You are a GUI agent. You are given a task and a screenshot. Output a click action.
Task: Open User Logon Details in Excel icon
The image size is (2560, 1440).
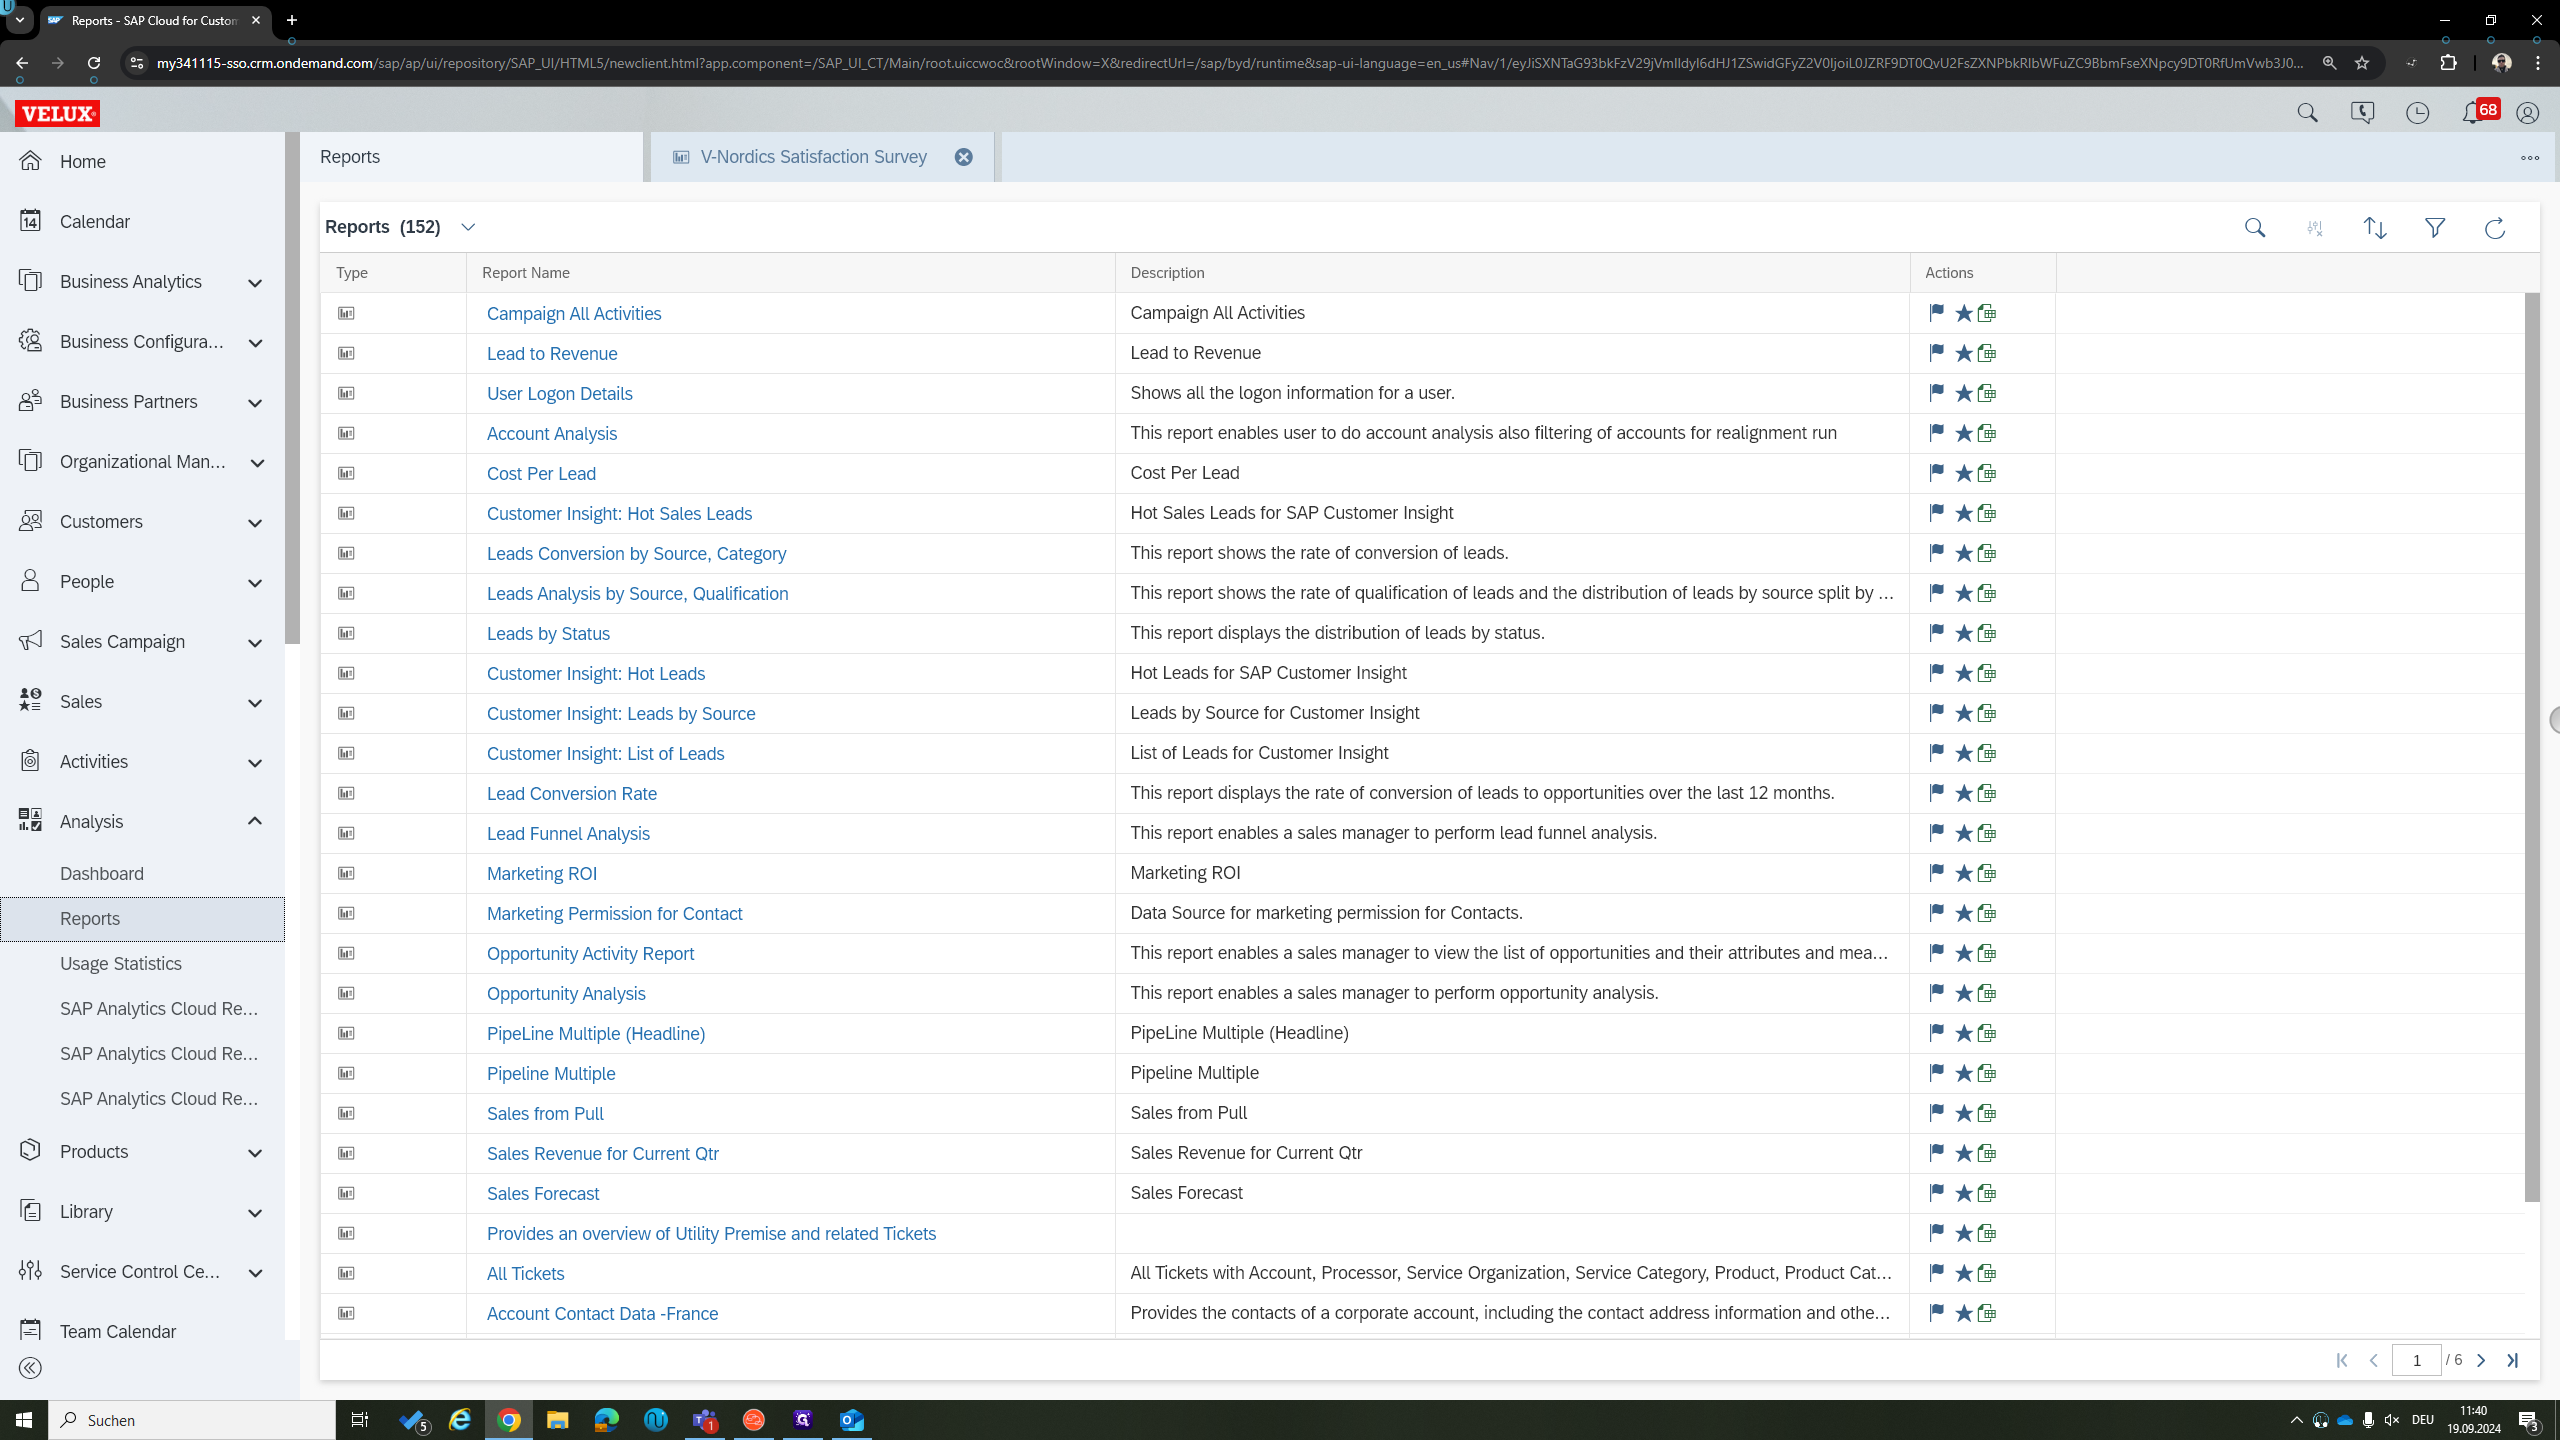pyautogui.click(x=1987, y=393)
